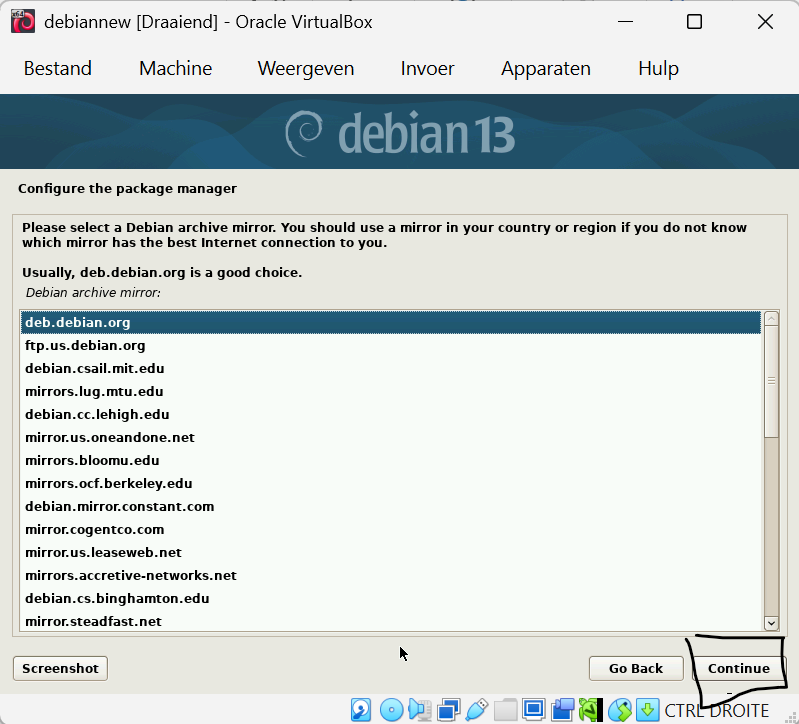Open the optical drive status icon
The width and height of the screenshot is (799, 724).
391,710
